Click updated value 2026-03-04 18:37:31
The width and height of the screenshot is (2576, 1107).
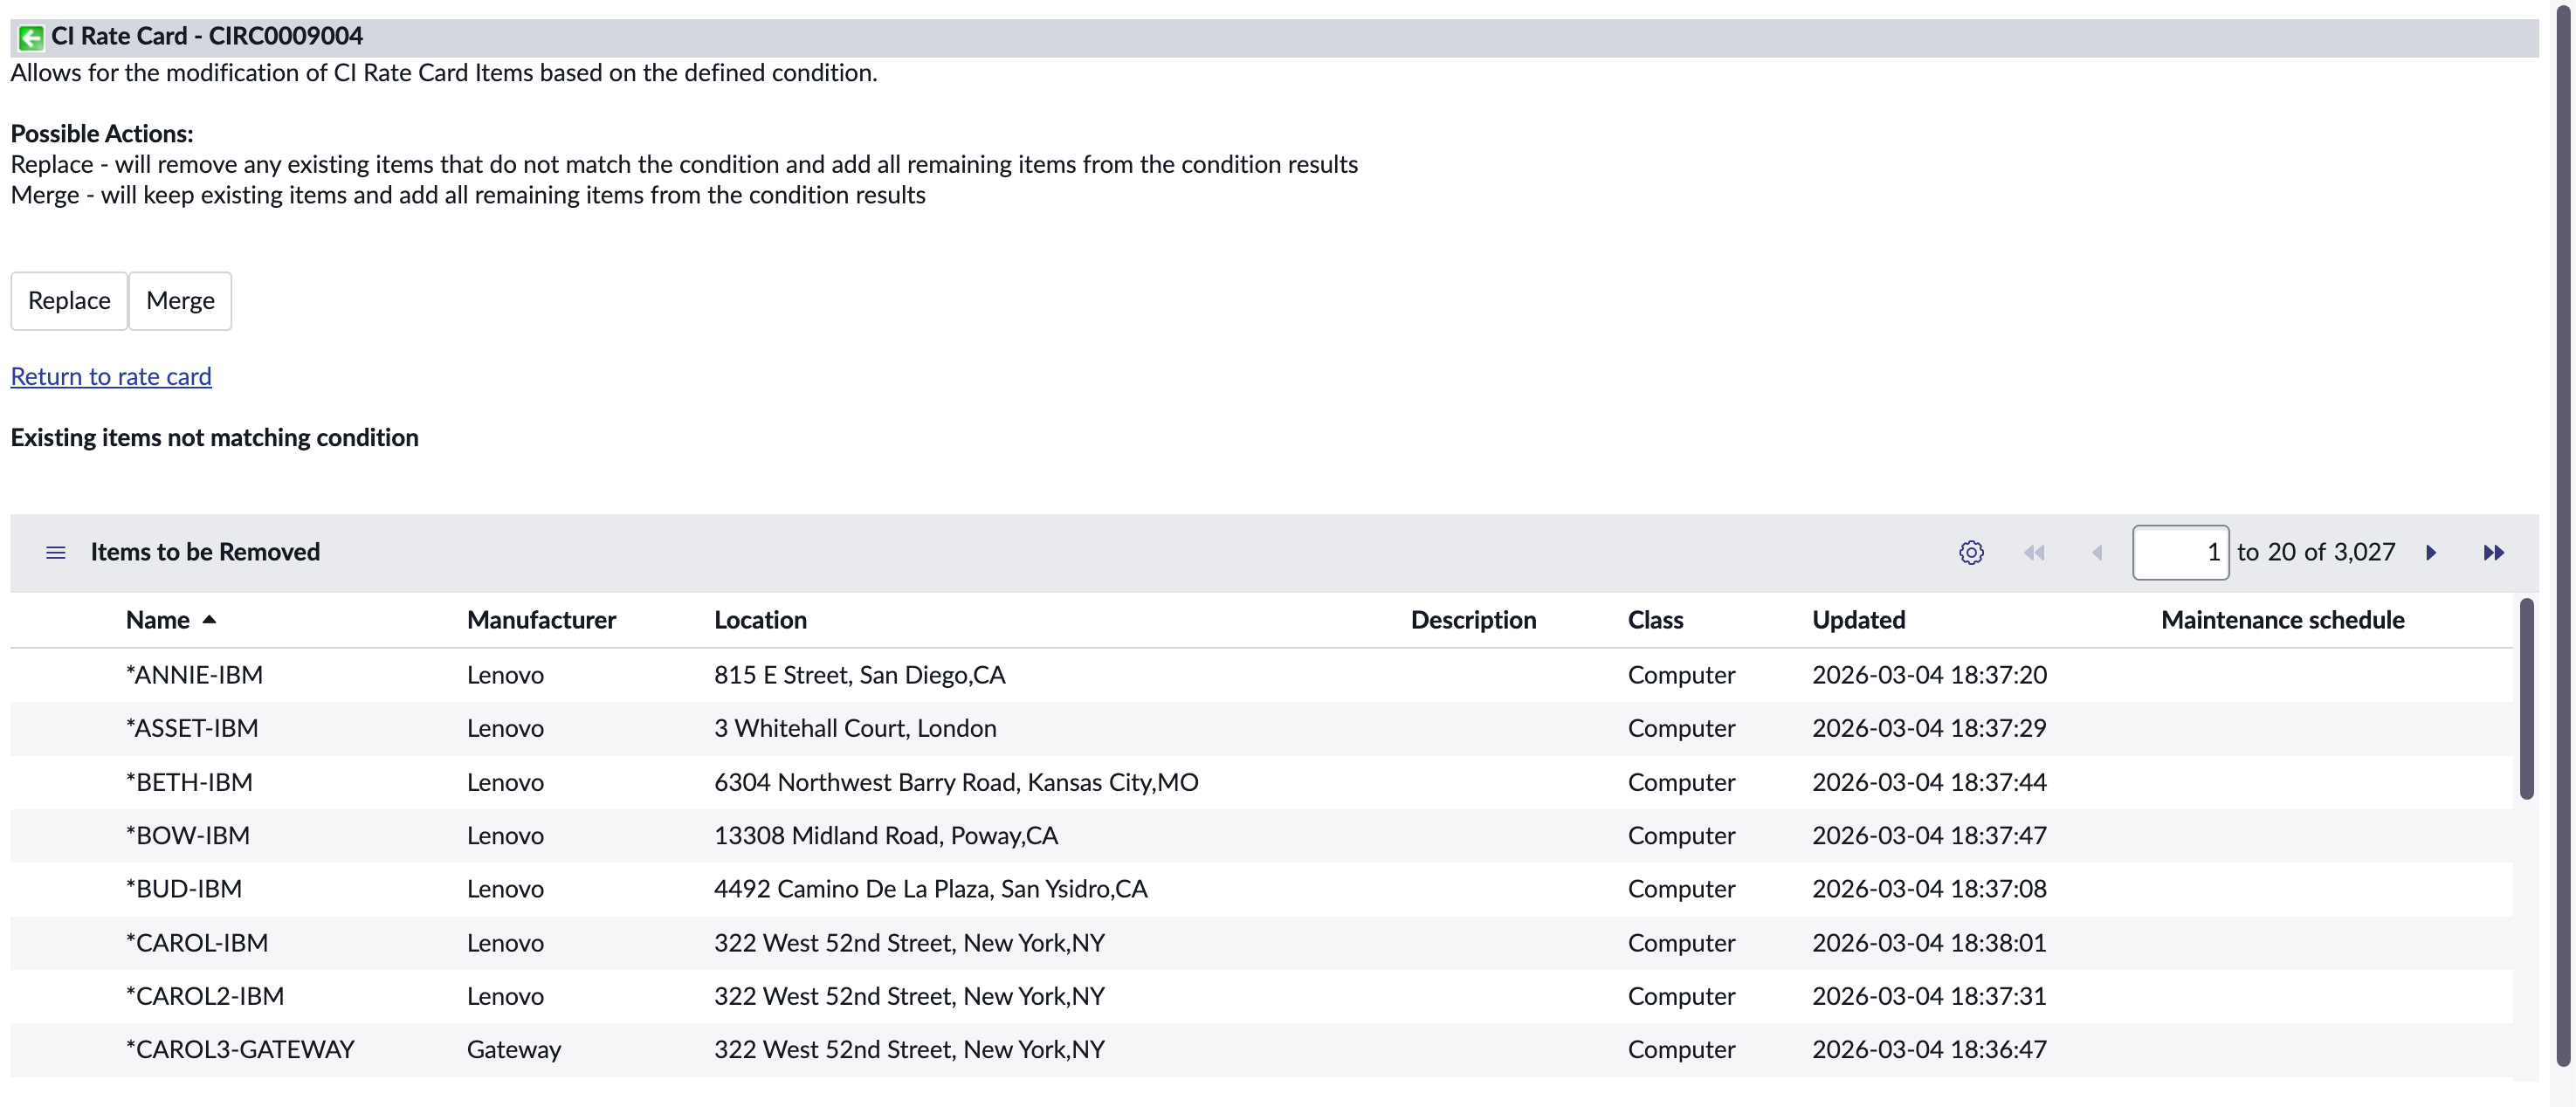(1929, 995)
